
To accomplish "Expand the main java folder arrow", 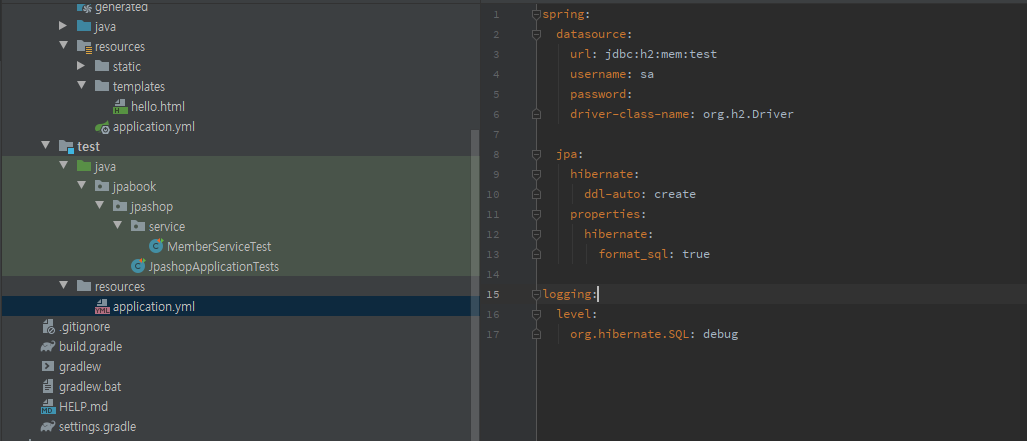I will pos(63,26).
